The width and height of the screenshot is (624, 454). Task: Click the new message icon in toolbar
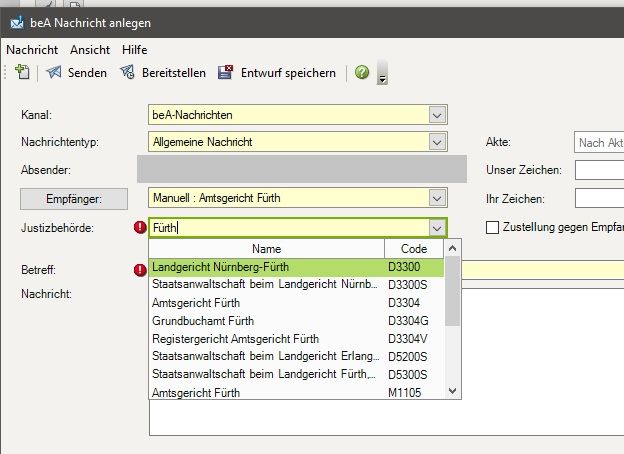(x=22, y=72)
